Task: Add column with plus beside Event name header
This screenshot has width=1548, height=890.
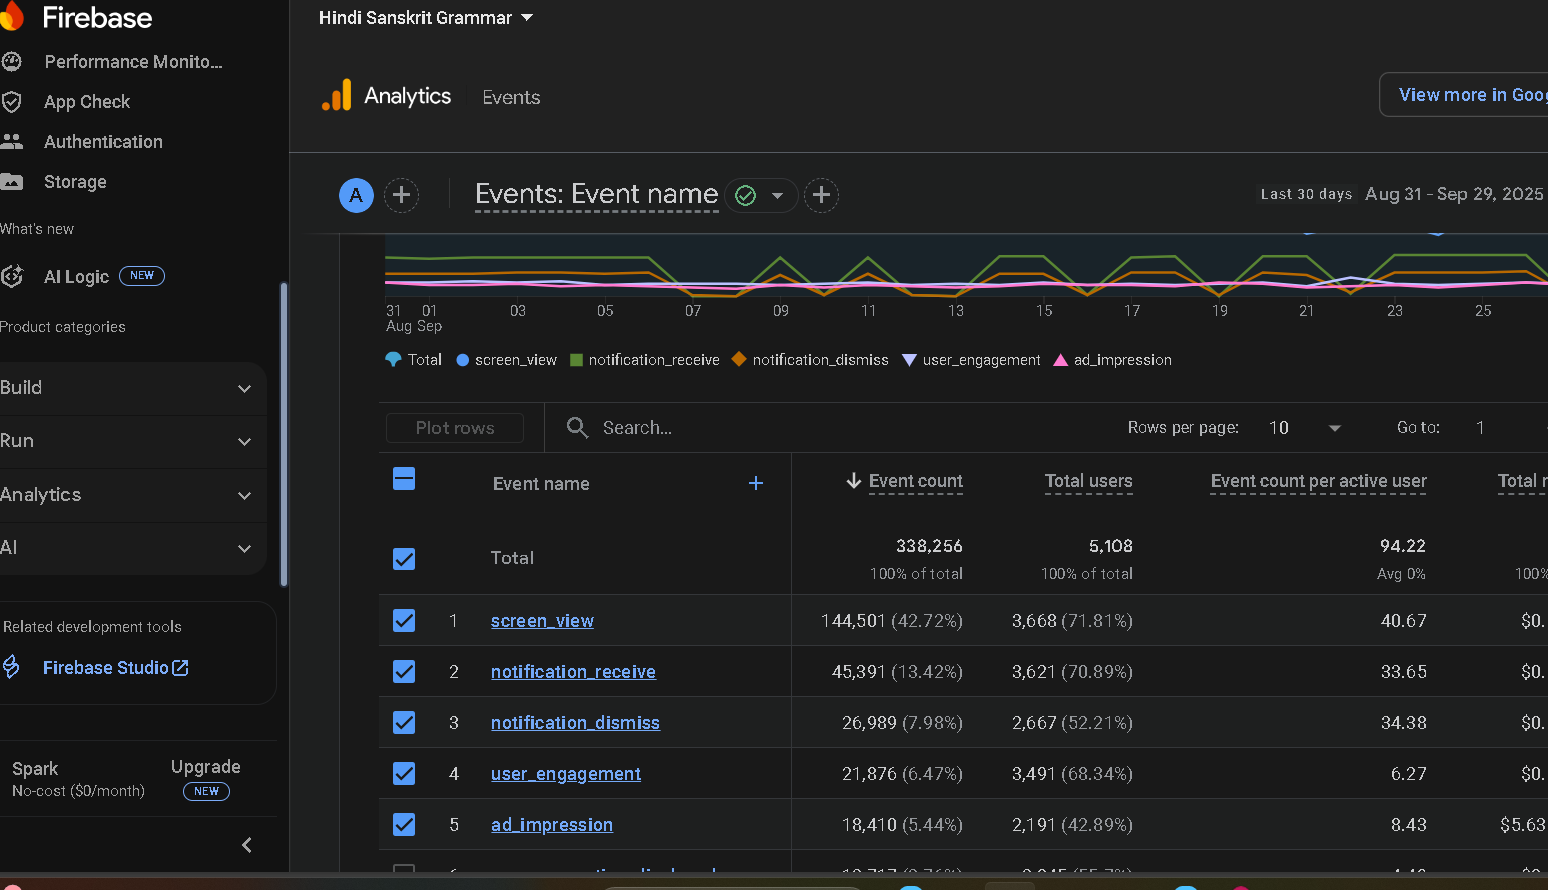Action: 756,484
